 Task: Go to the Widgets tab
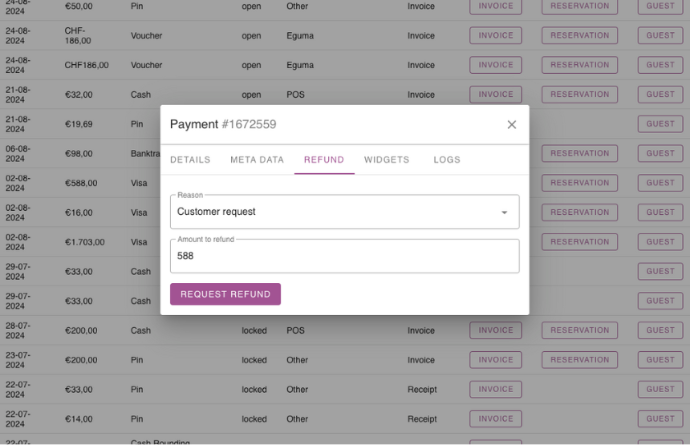click(386, 160)
